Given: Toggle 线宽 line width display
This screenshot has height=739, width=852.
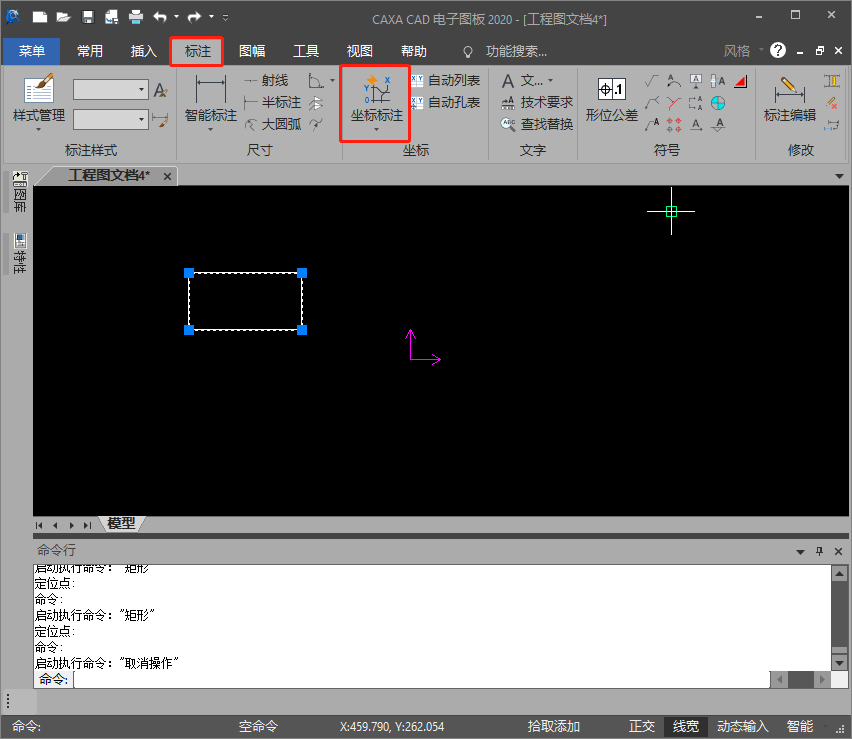Looking at the screenshot, I should (x=686, y=727).
